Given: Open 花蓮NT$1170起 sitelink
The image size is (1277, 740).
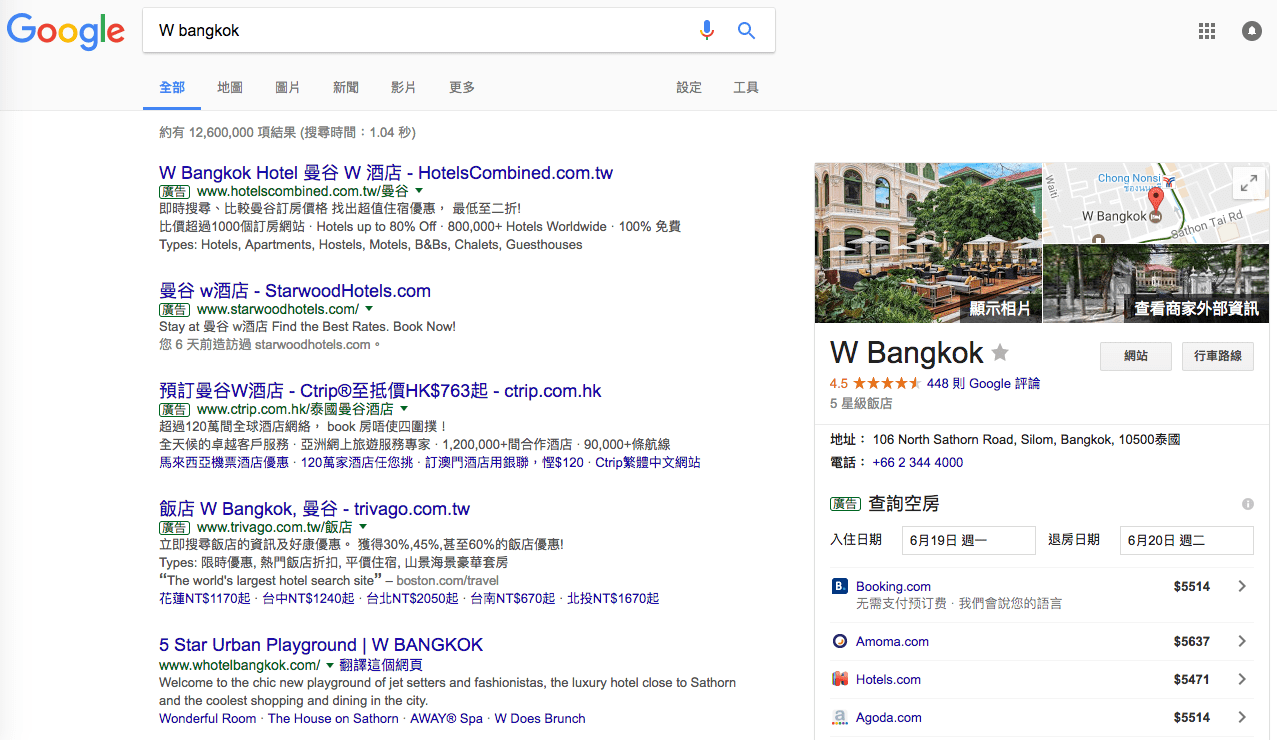Looking at the screenshot, I should click(x=205, y=599).
